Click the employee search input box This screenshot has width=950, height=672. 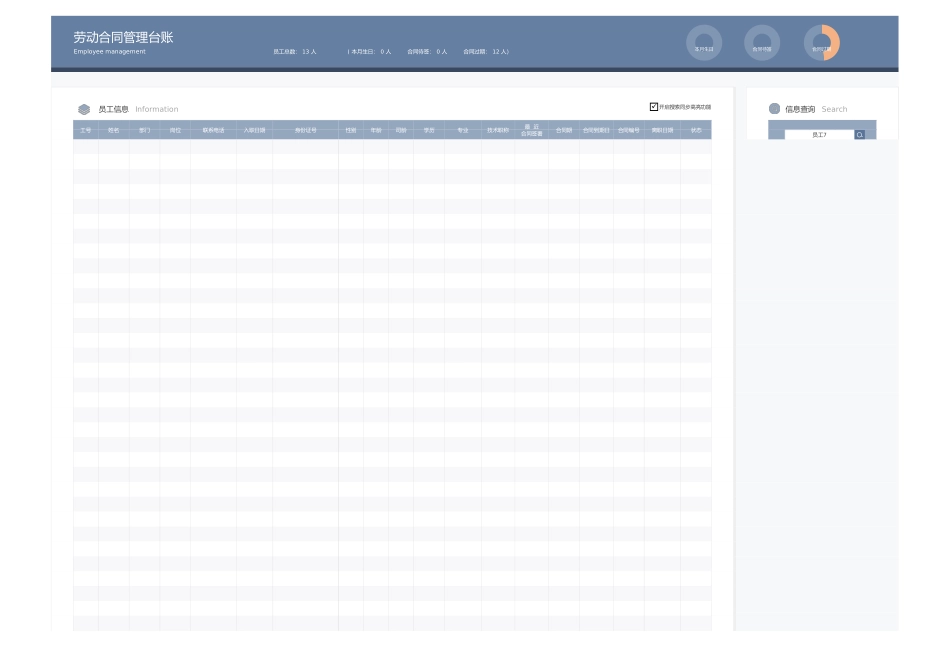(x=819, y=134)
